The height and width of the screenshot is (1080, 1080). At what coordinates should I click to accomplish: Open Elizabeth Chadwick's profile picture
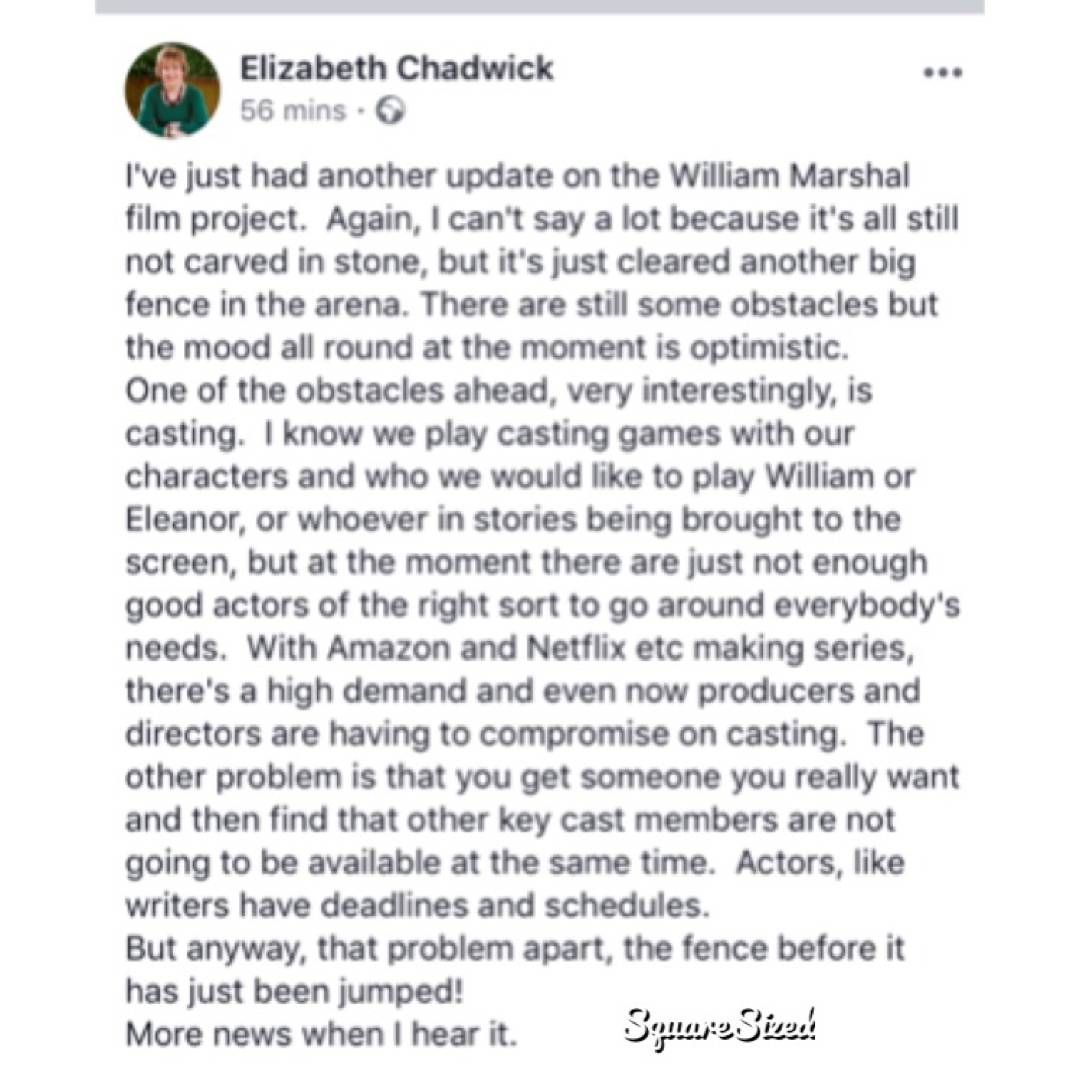click(x=172, y=90)
